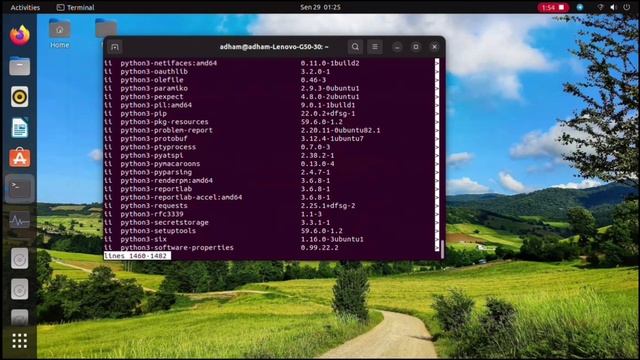
Task: Stop the screen recording indicator
Action: click(553, 7)
